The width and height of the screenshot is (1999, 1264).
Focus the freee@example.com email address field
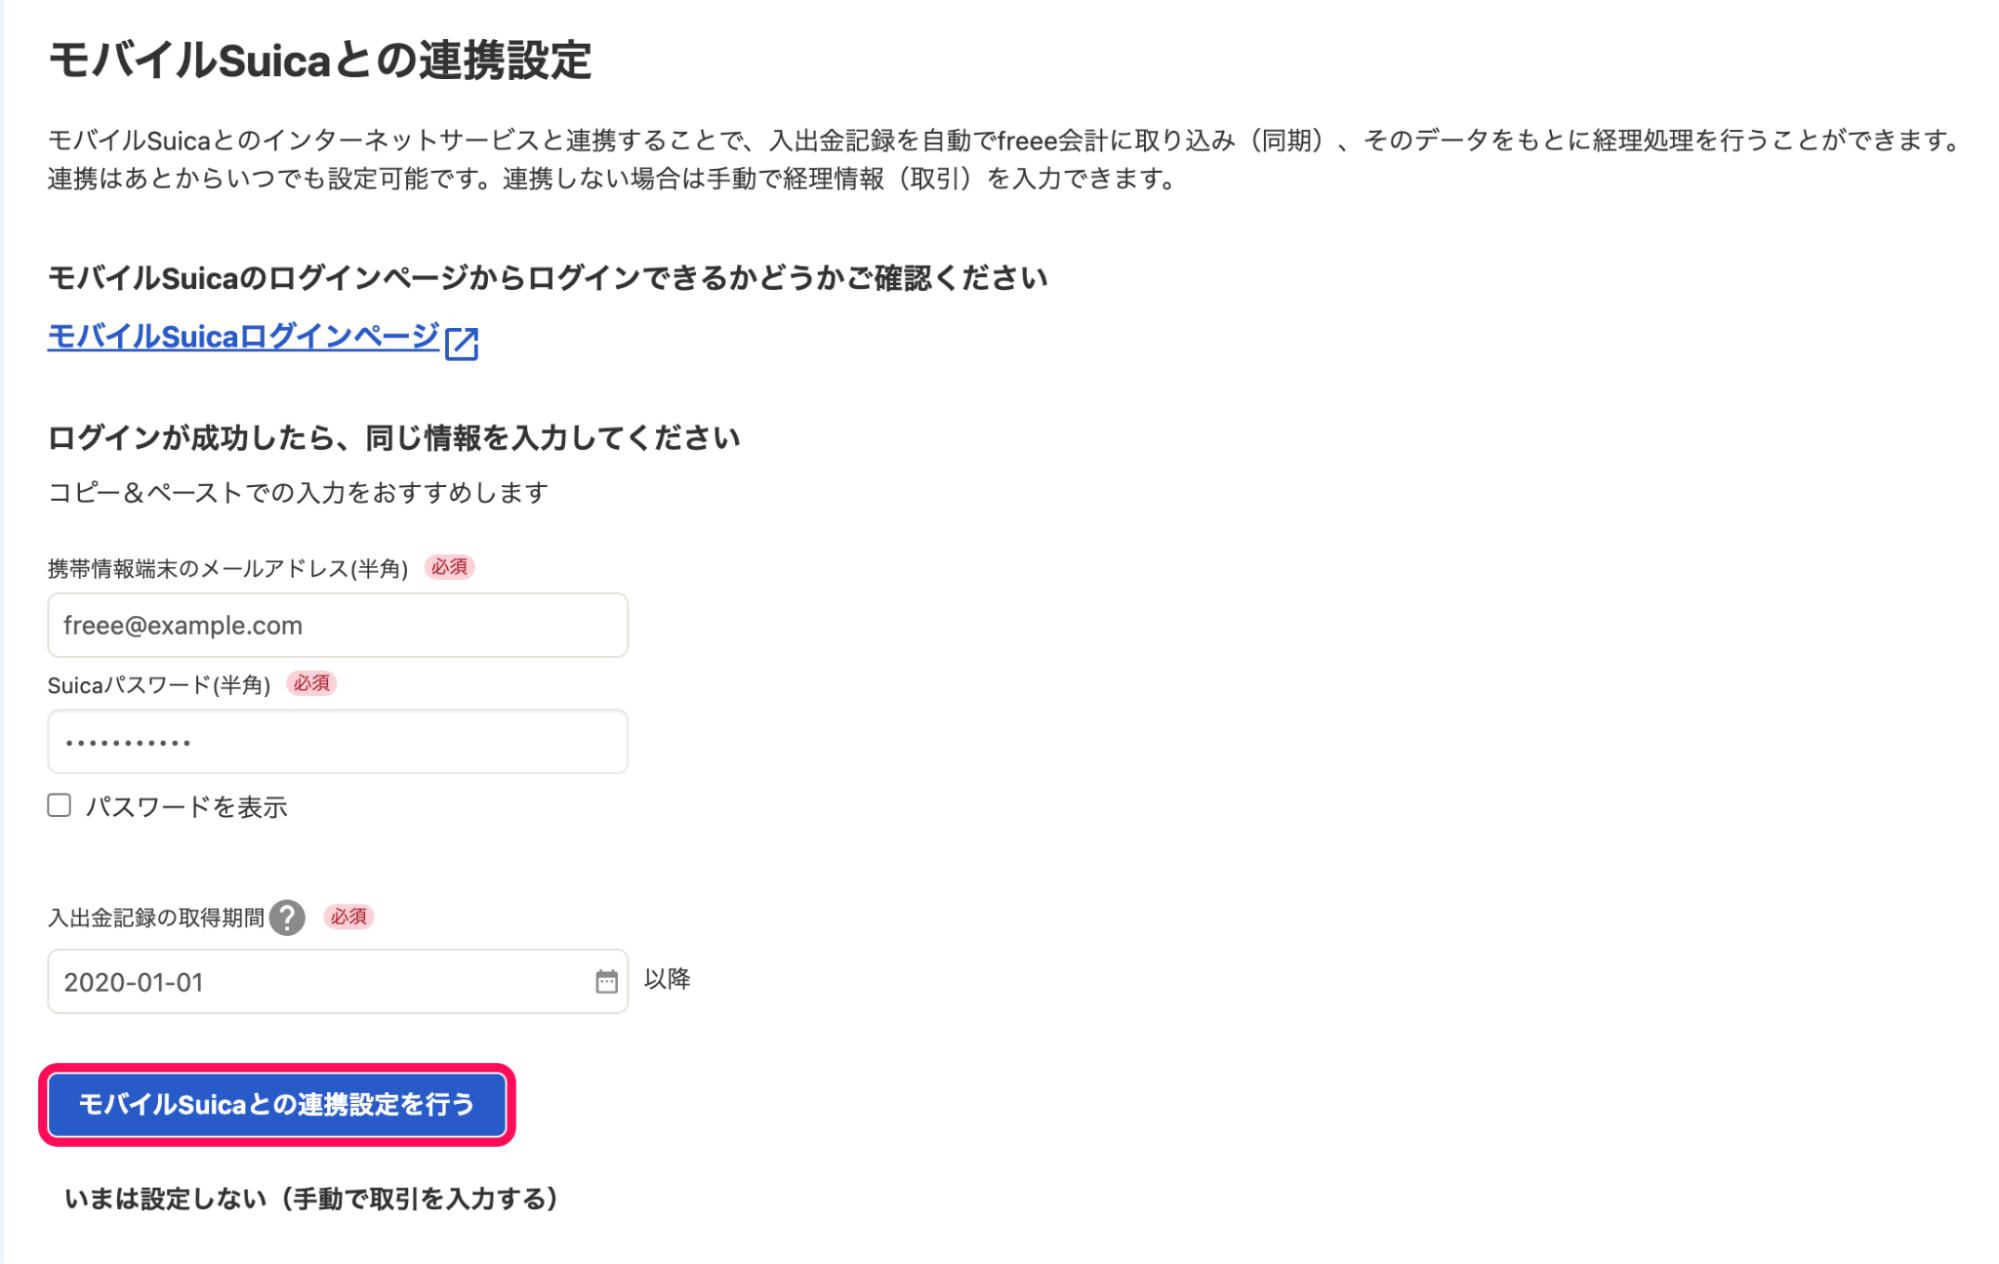pos(337,625)
